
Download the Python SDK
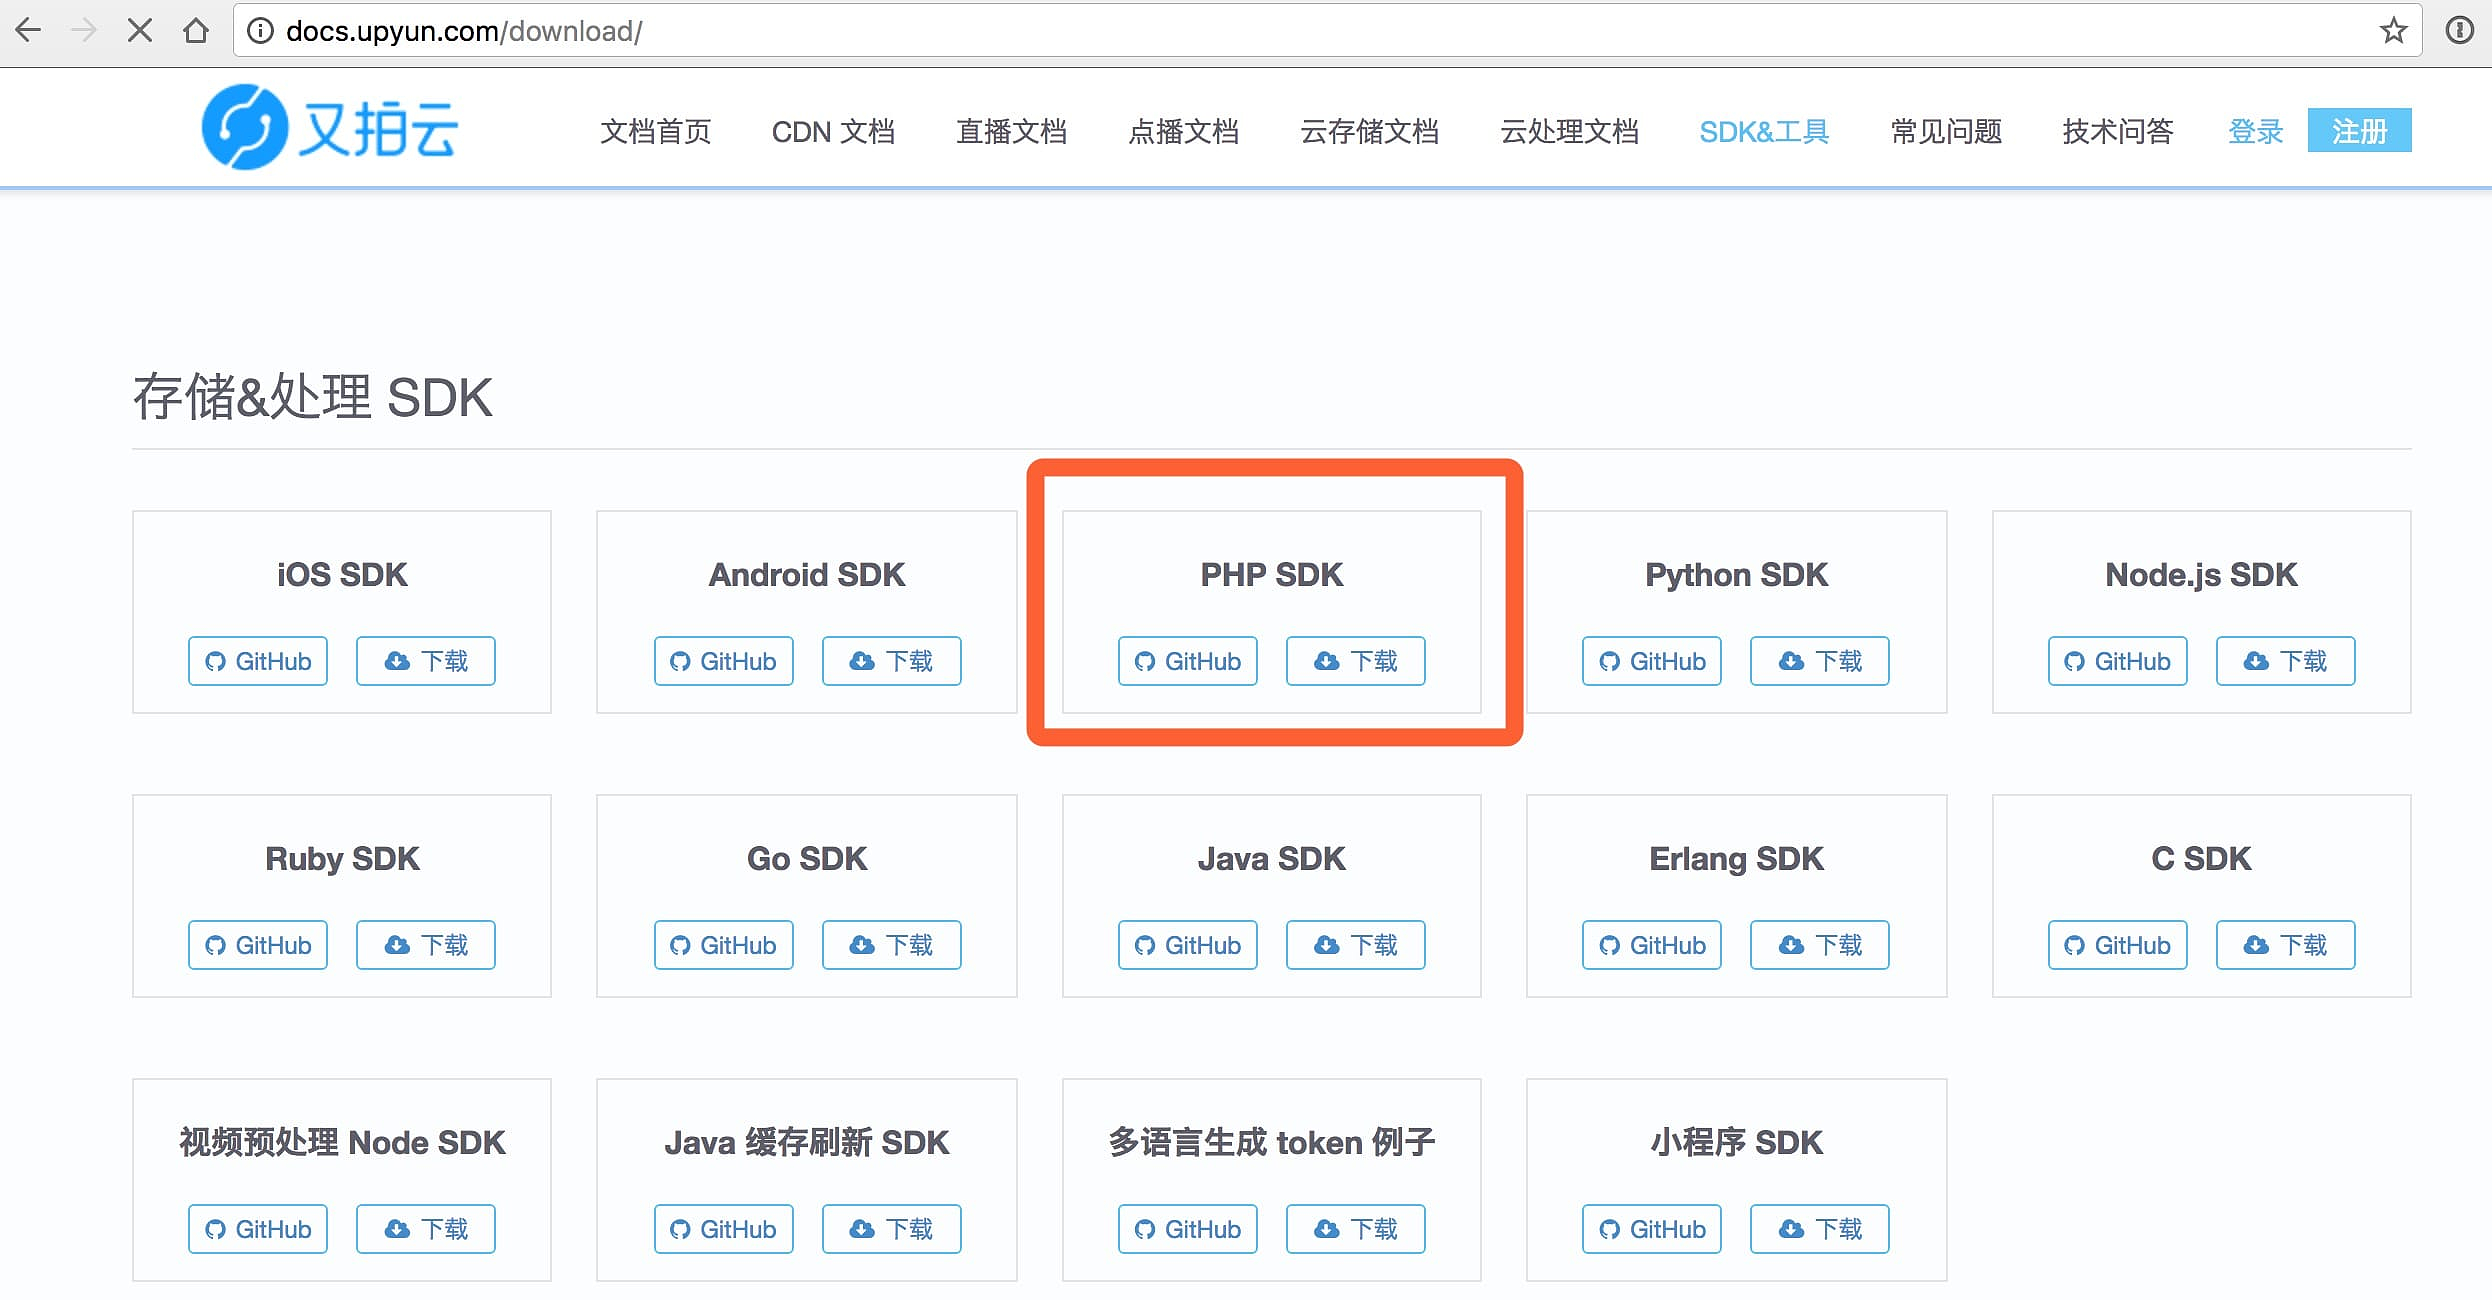coord(1819,661)
